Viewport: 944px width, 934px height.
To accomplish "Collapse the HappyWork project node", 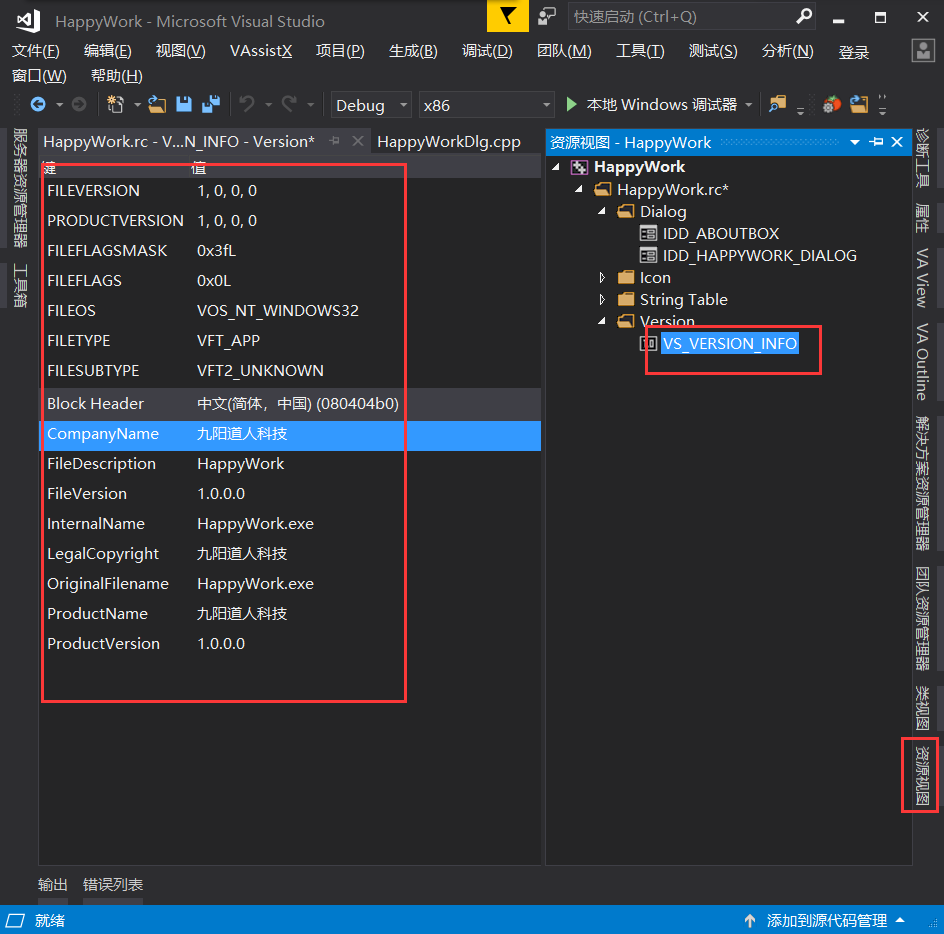I will pyautogui.click(x=556, y=167).
